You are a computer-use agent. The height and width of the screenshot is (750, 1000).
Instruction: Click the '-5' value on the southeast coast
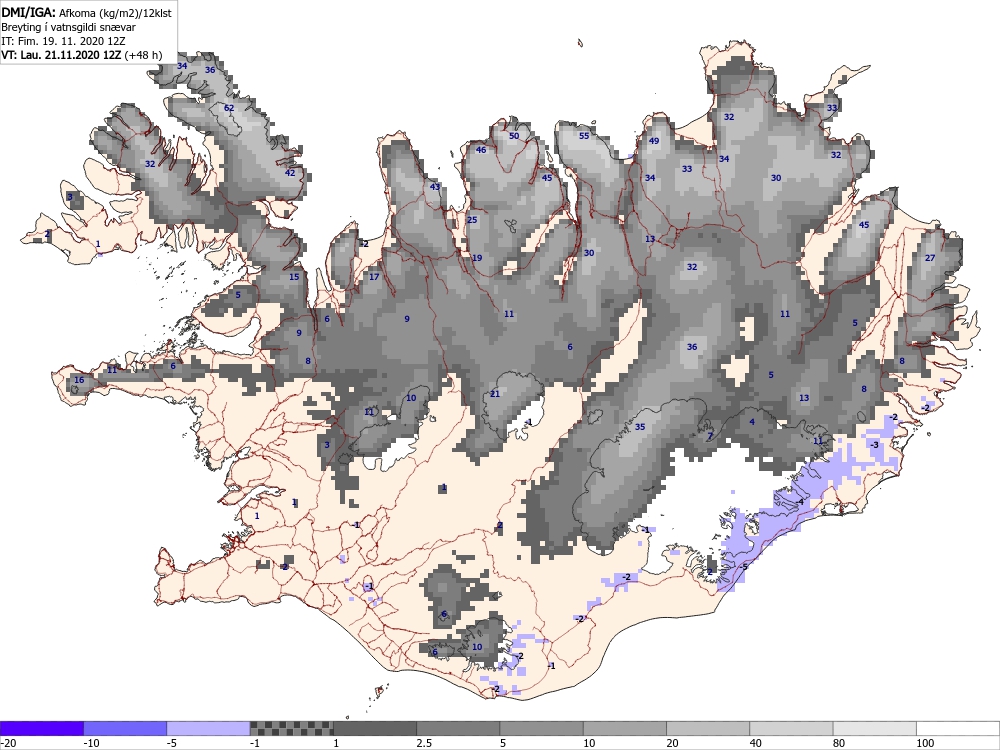(x=744, y=567)
